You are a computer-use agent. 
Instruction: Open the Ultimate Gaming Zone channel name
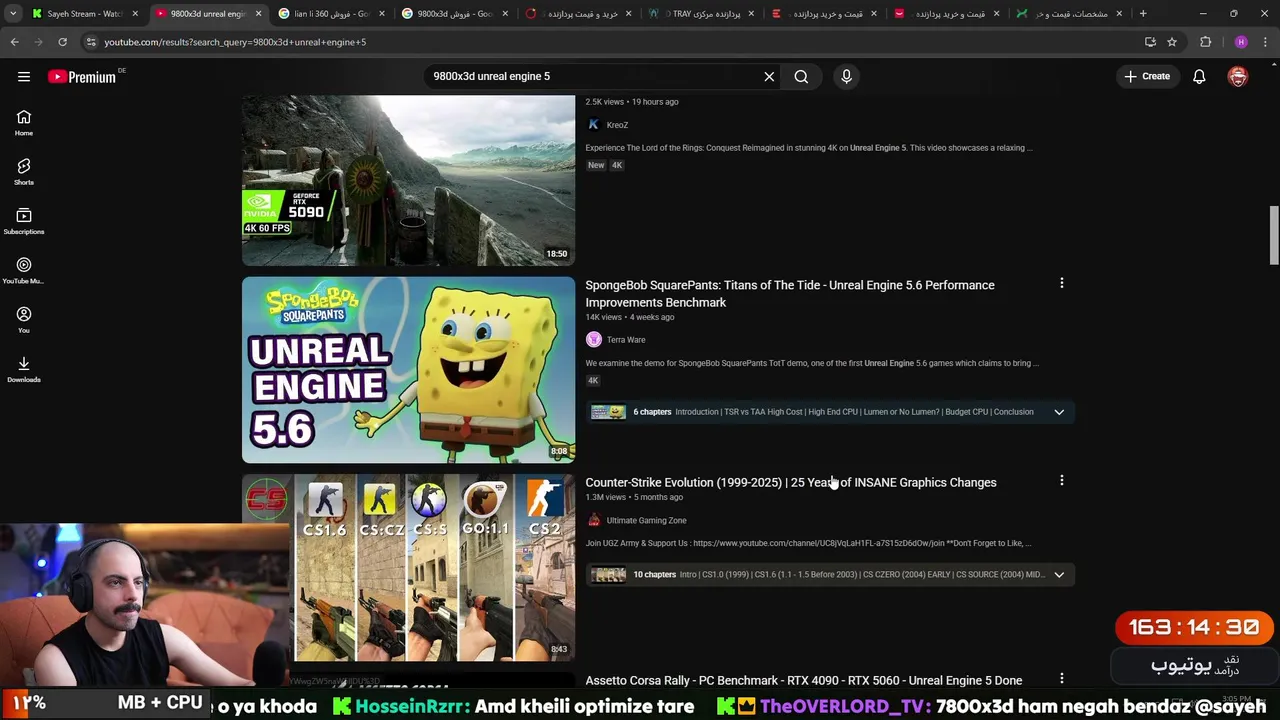[646, 520]
